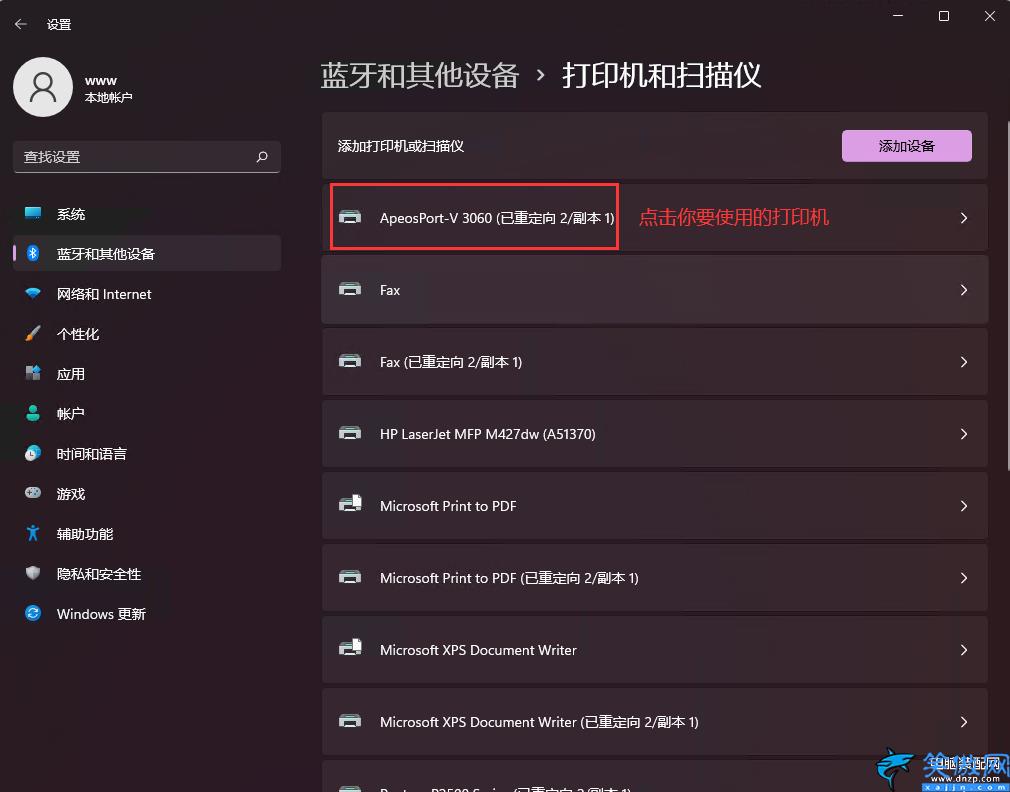Select Microsoft XPS Document Writer text
The image size is (1010, 792).
click(x=478, y=650)
